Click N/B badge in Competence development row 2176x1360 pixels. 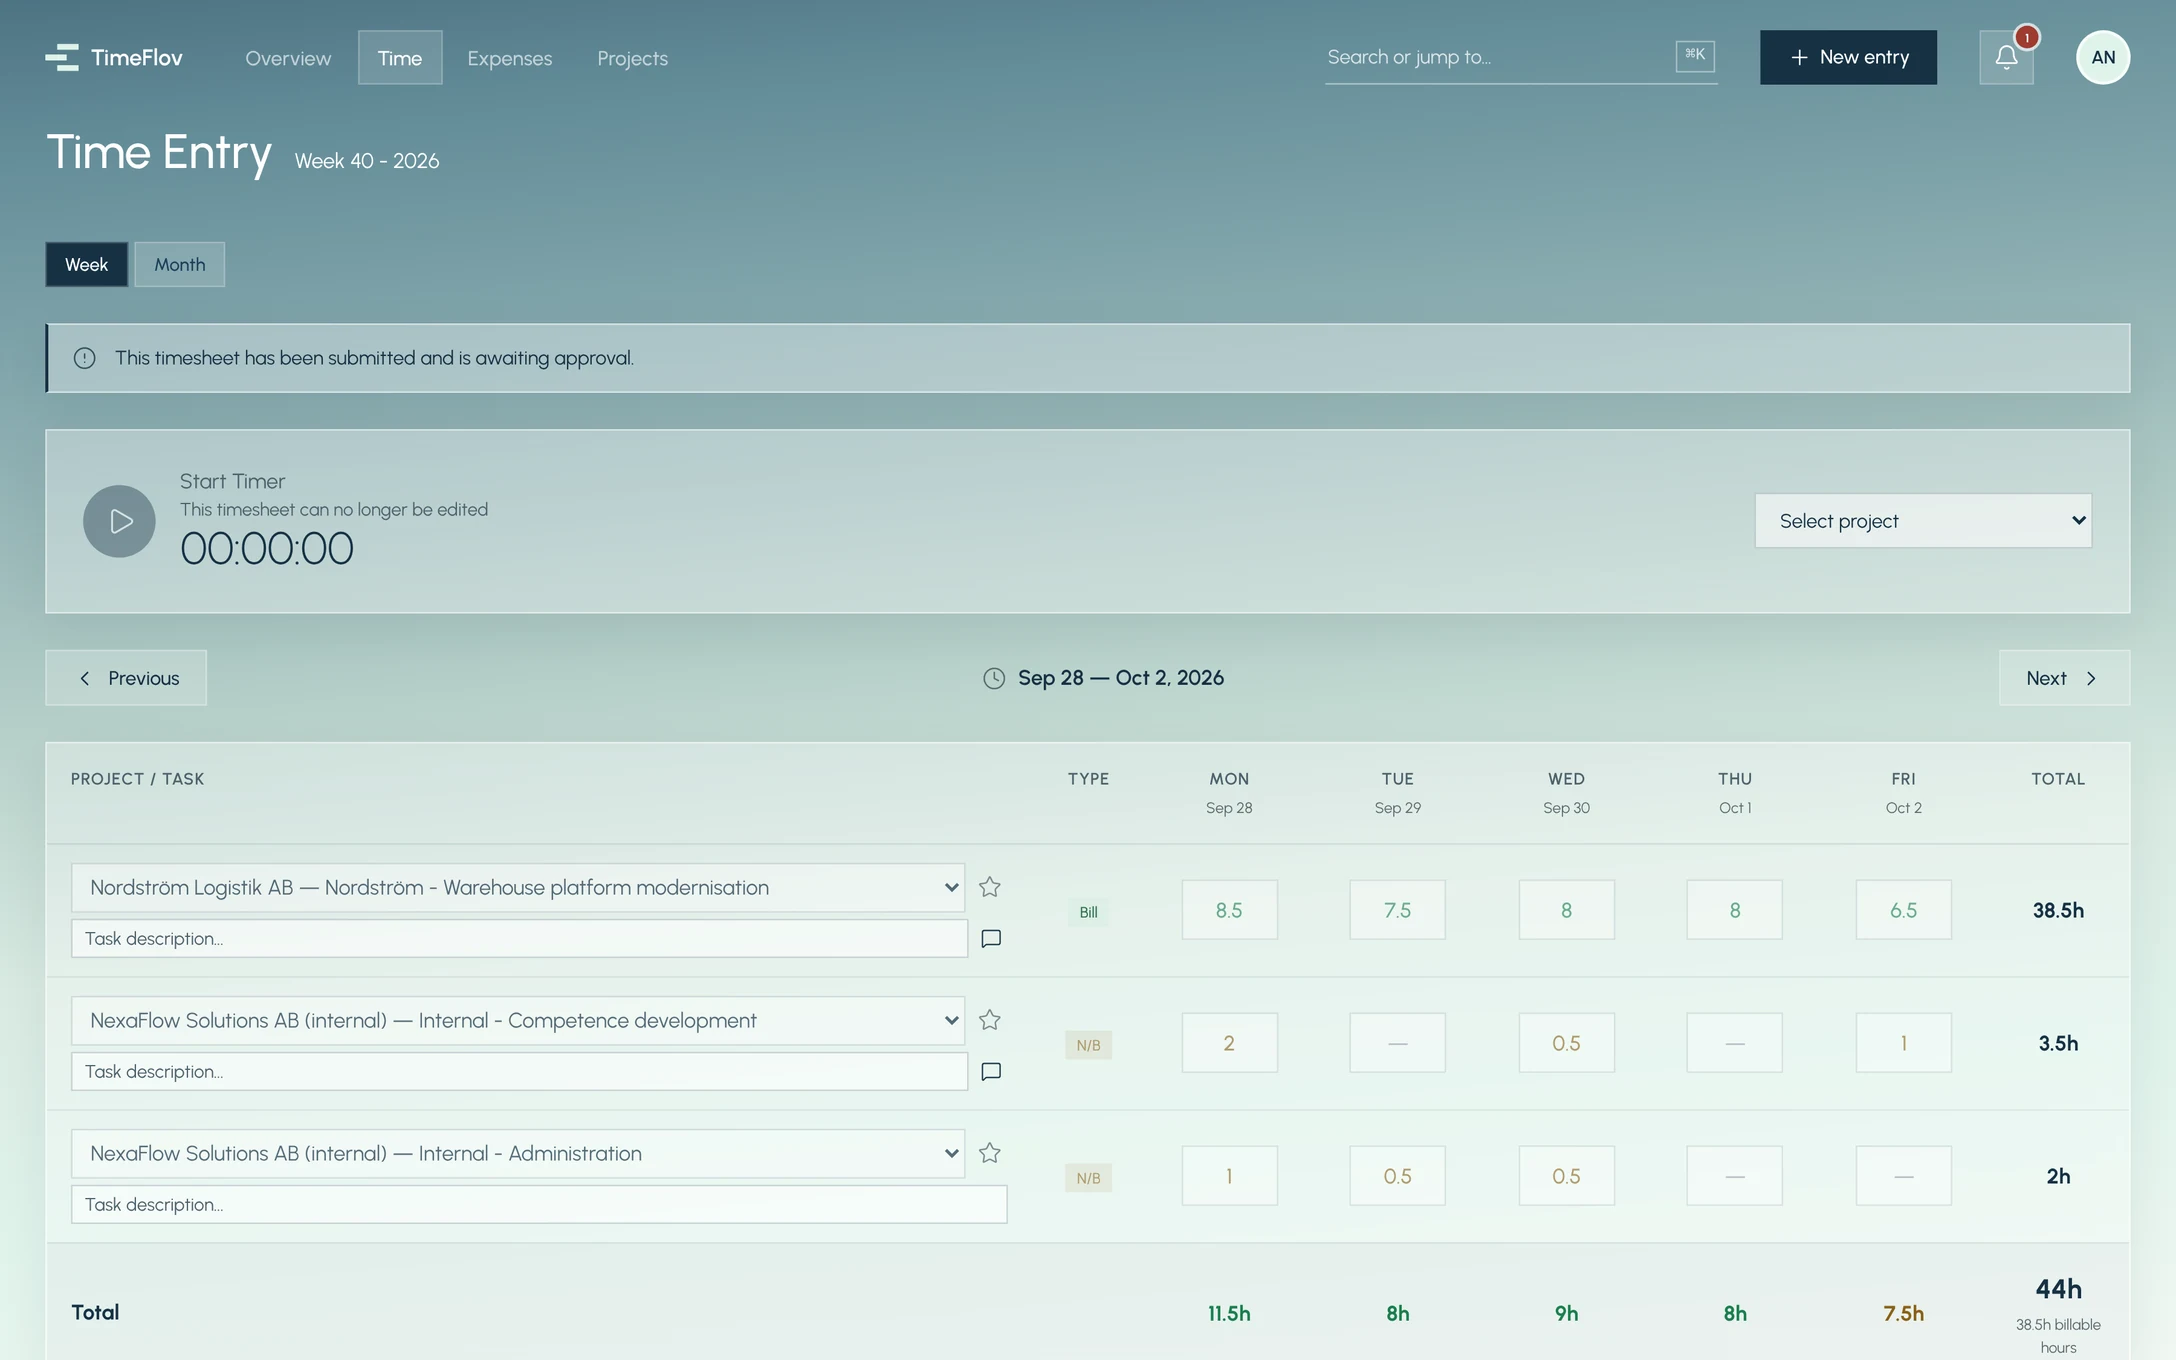(x=1088, y=1045)
